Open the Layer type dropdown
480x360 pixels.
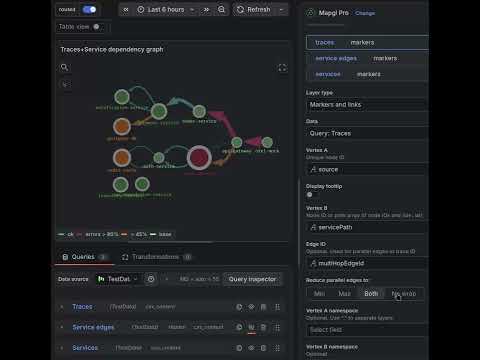click(x=367, y=105)
